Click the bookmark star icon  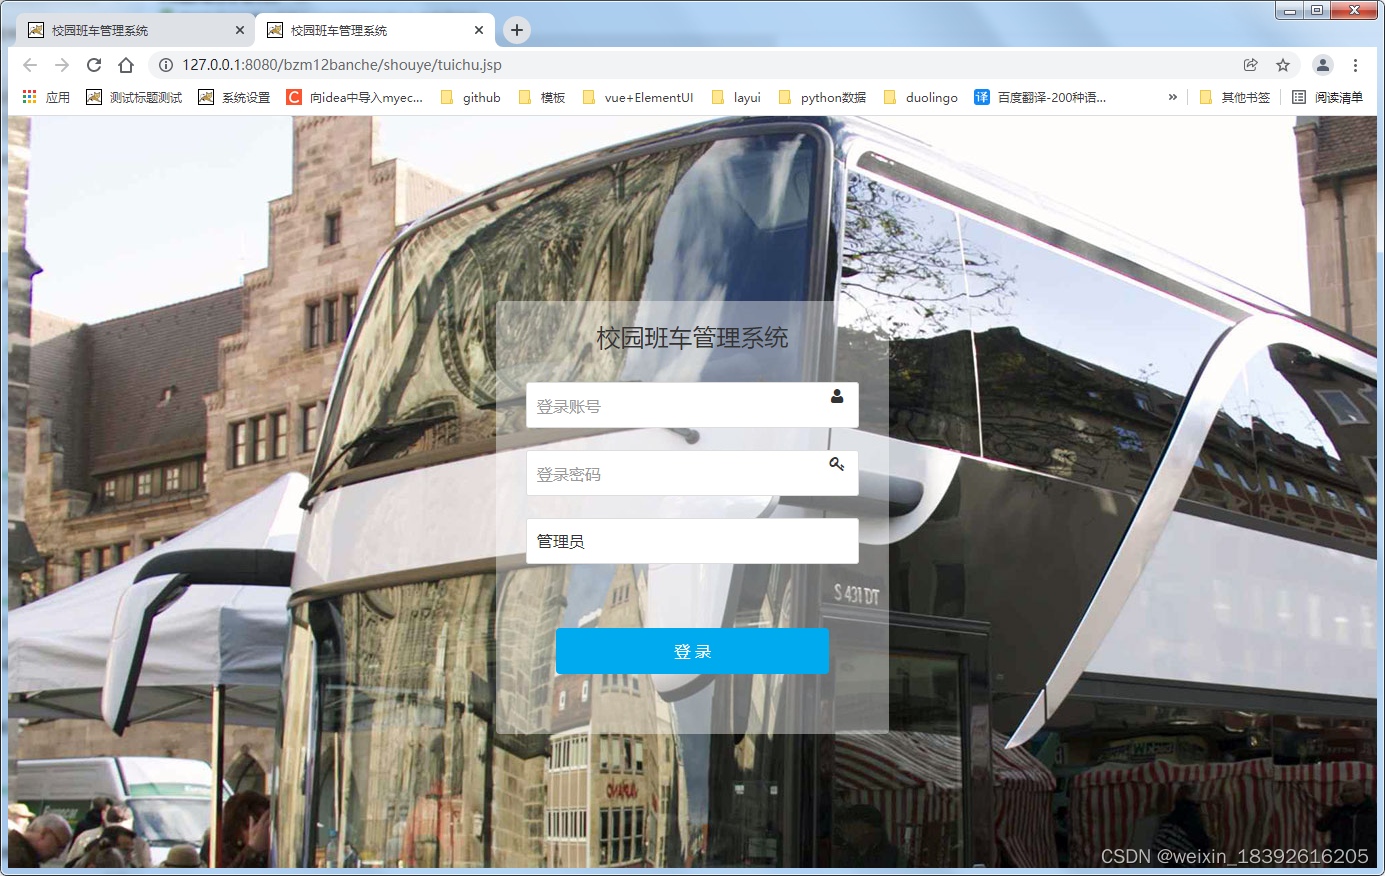(1283, 64)
